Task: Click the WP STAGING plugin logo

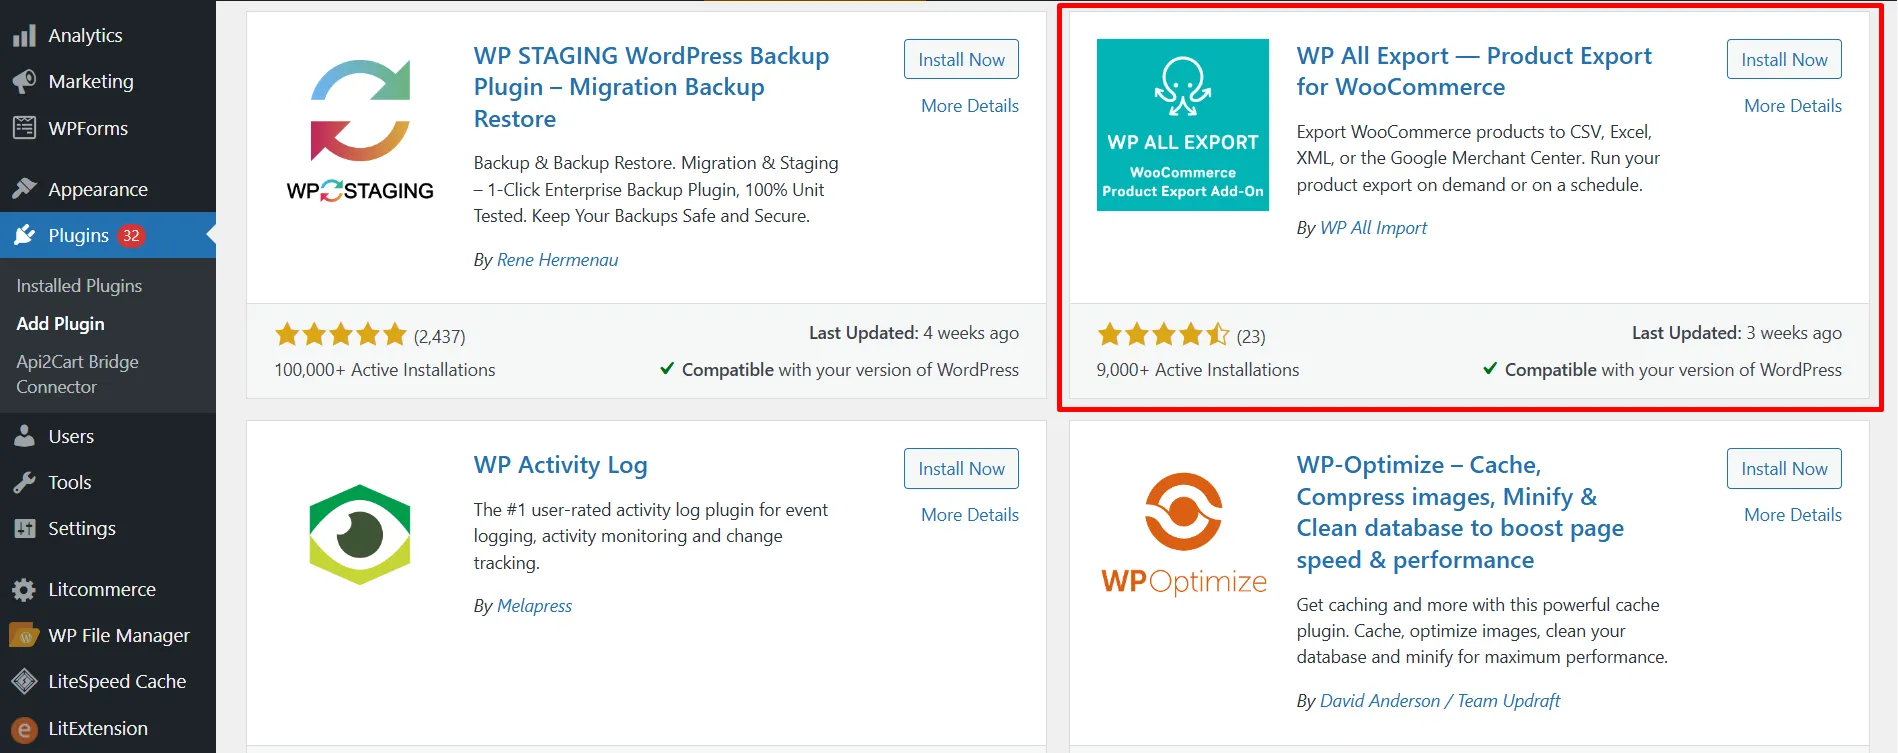Action: (360, 129)
